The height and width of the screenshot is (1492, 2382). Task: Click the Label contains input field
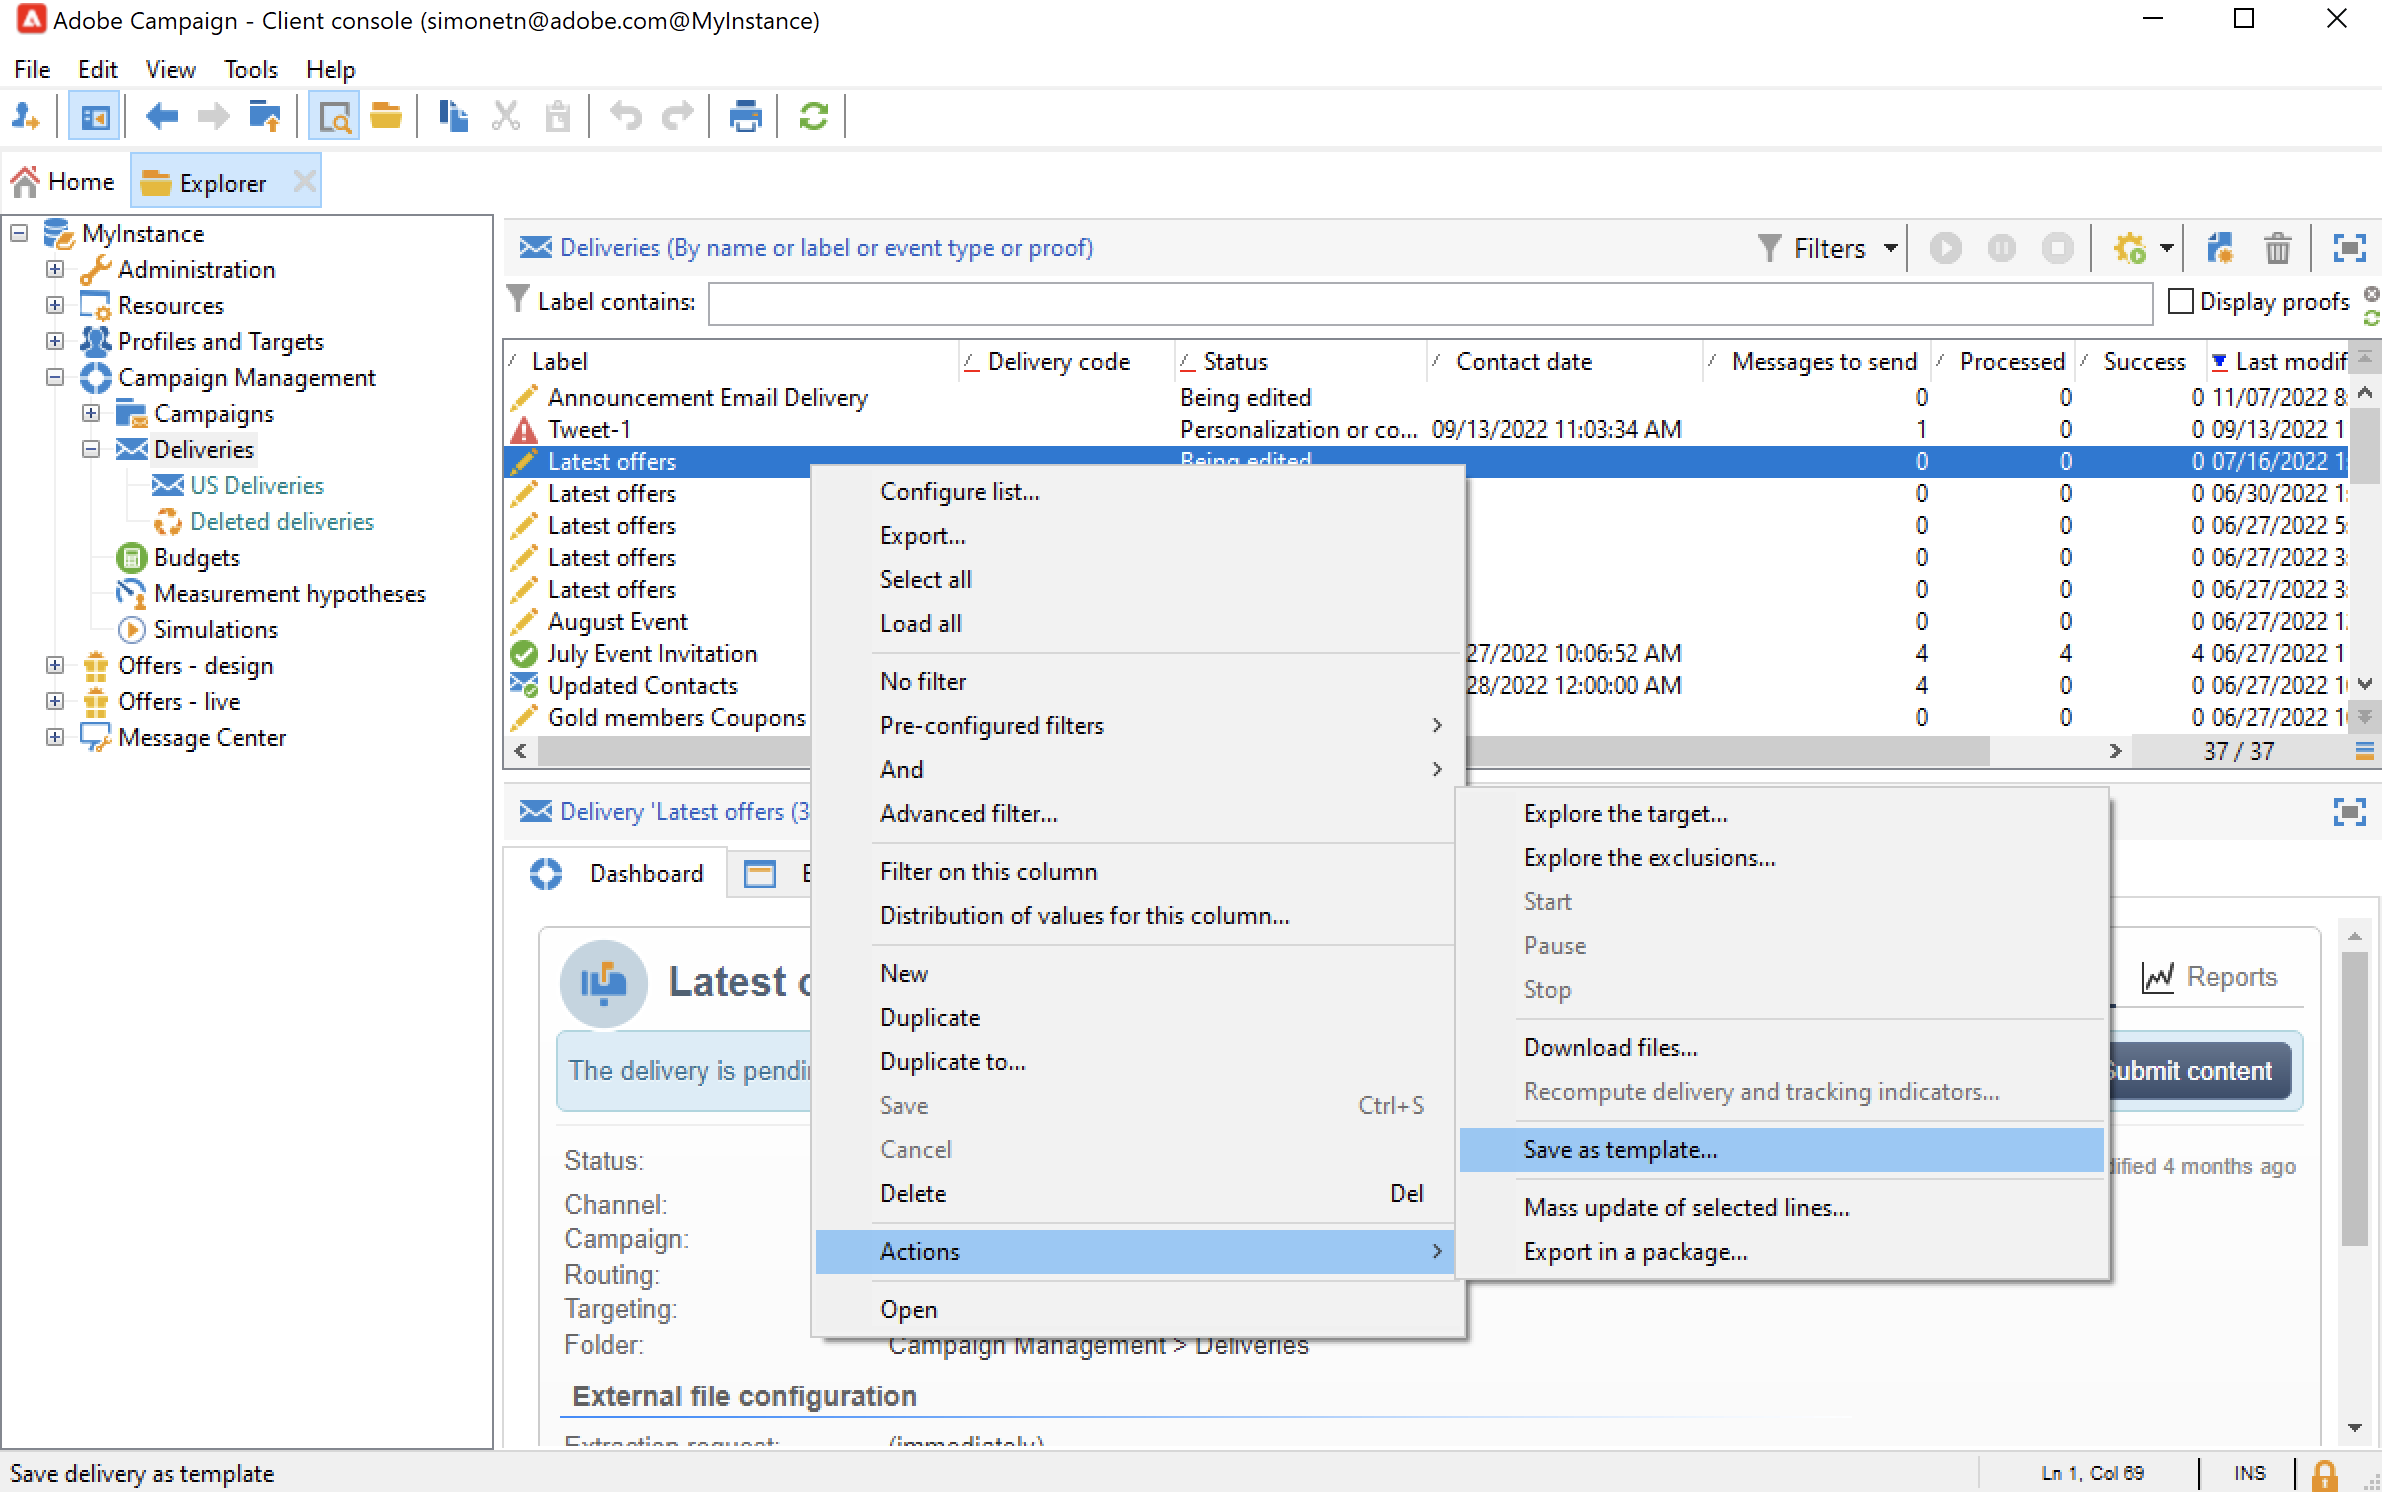[x=1430, y=303]
